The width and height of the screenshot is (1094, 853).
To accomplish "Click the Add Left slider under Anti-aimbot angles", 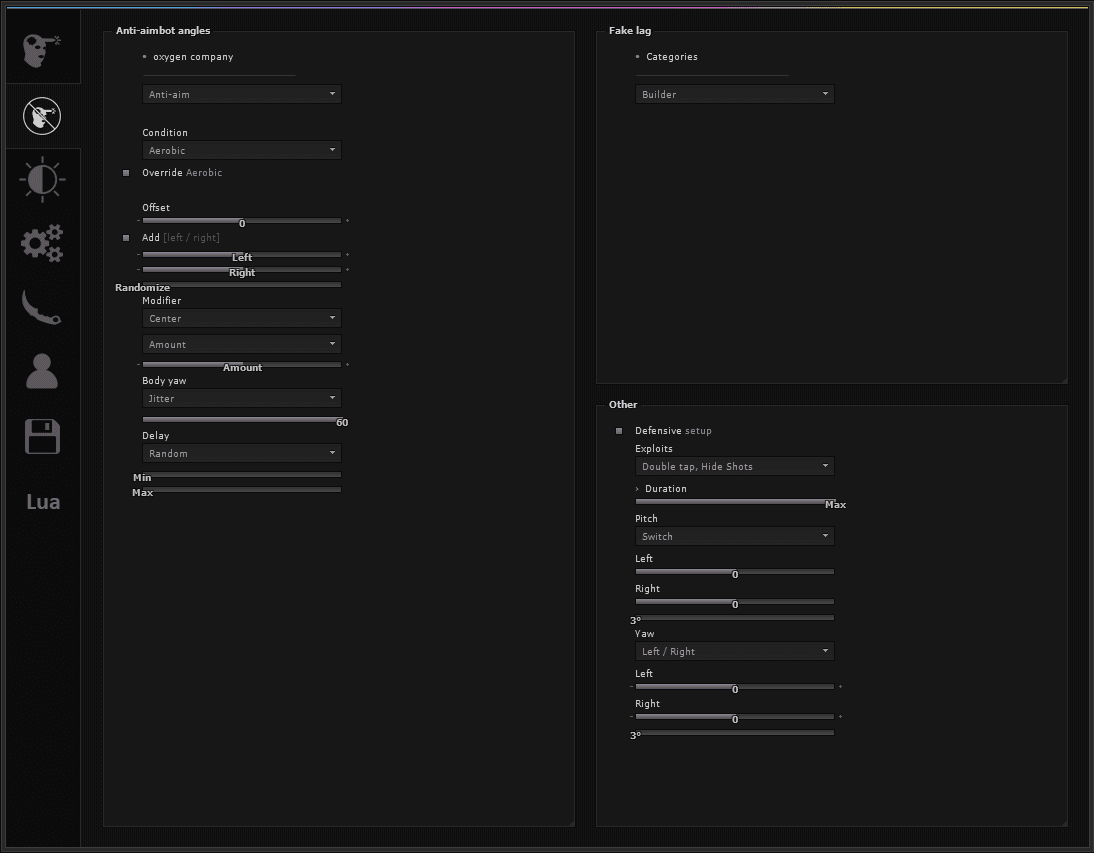I will pos(241,255).
